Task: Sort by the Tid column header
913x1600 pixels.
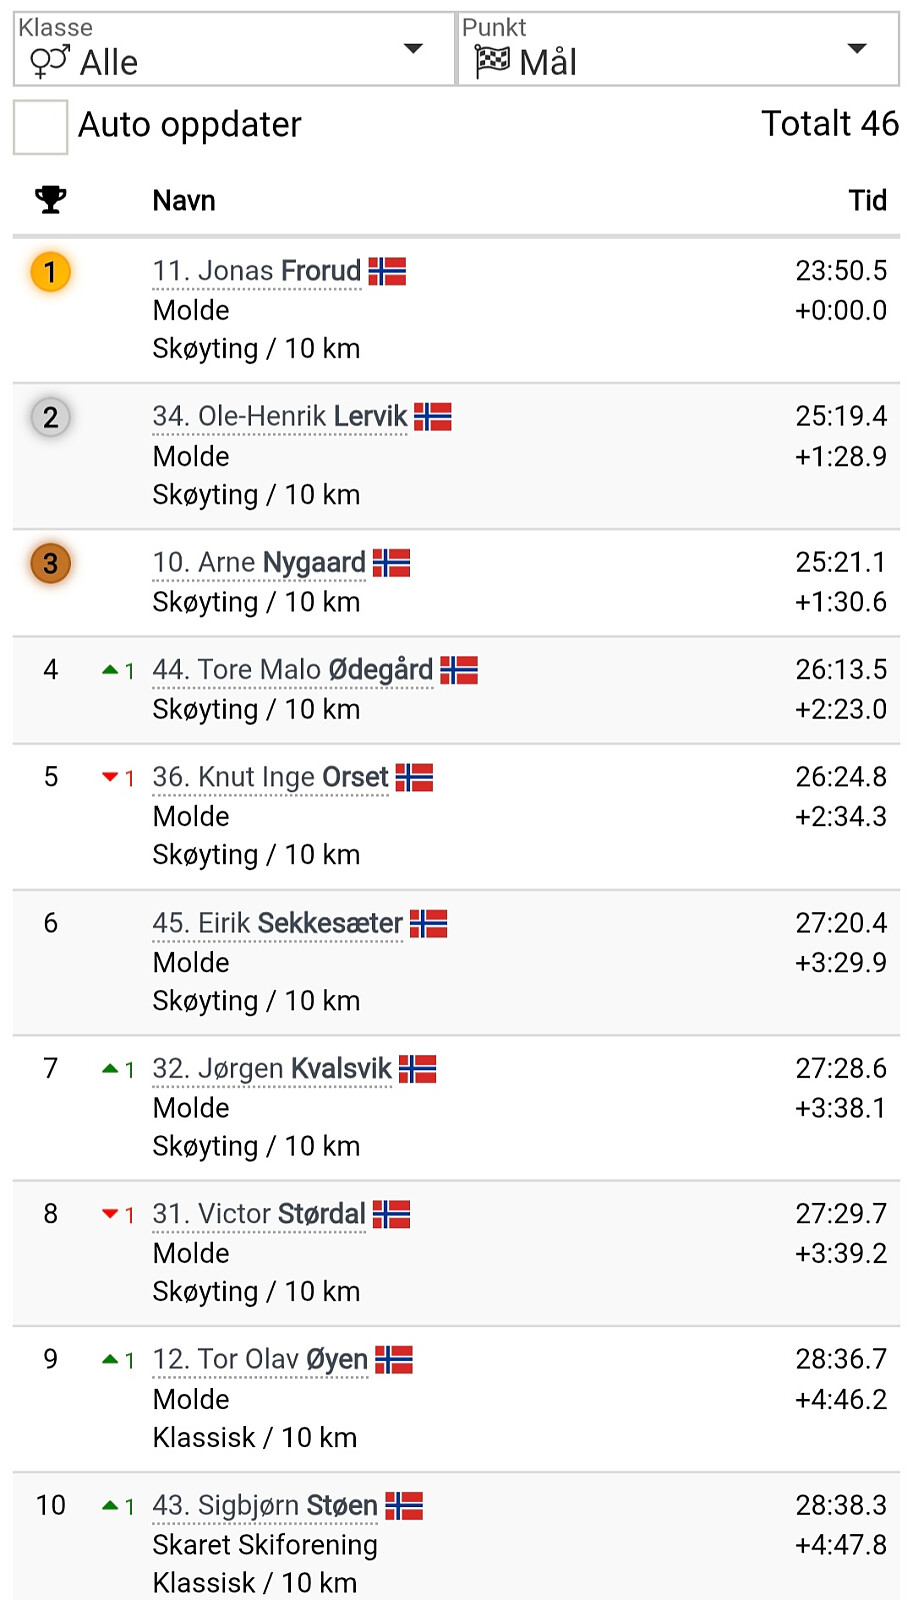Action: click(867, 201)
